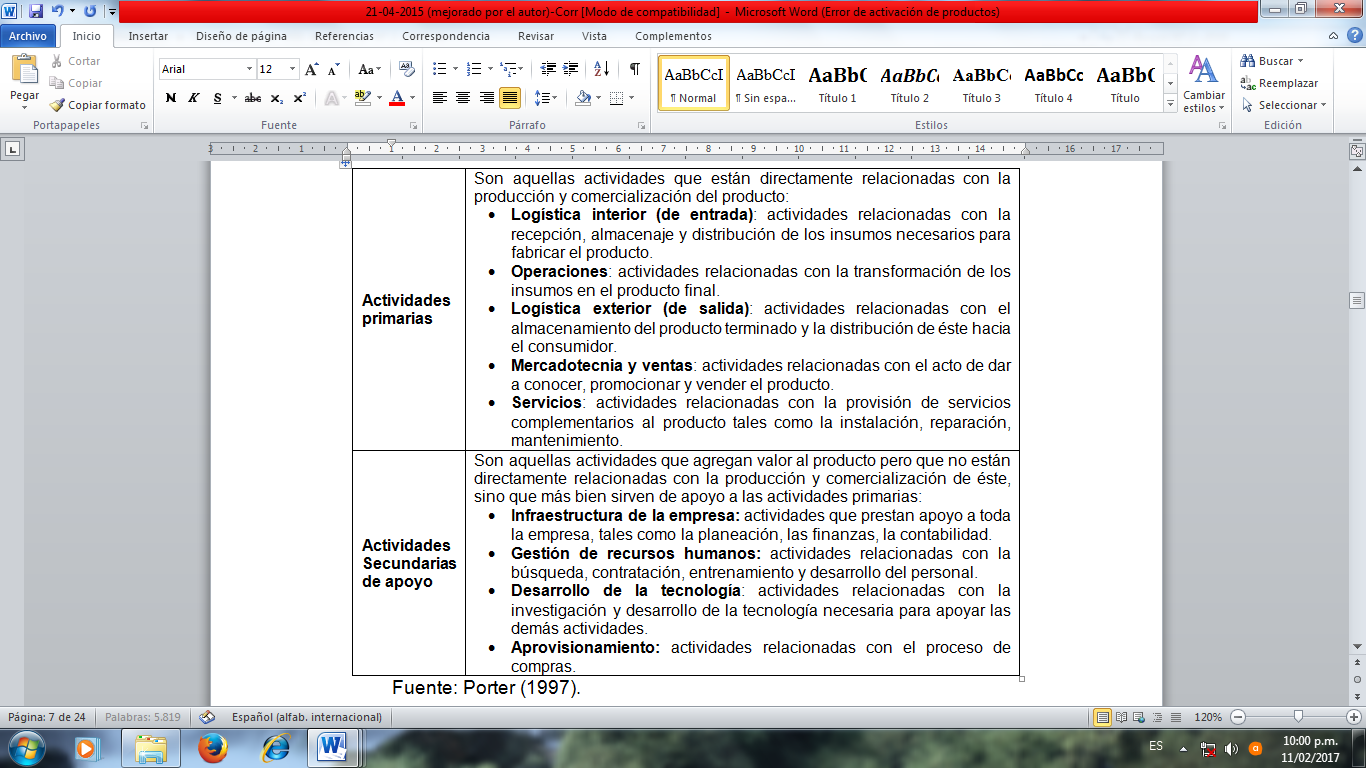Toggle bold (N) formatting
The width and height of the screenshot is (1366, 768).
[x=170, y=98]
